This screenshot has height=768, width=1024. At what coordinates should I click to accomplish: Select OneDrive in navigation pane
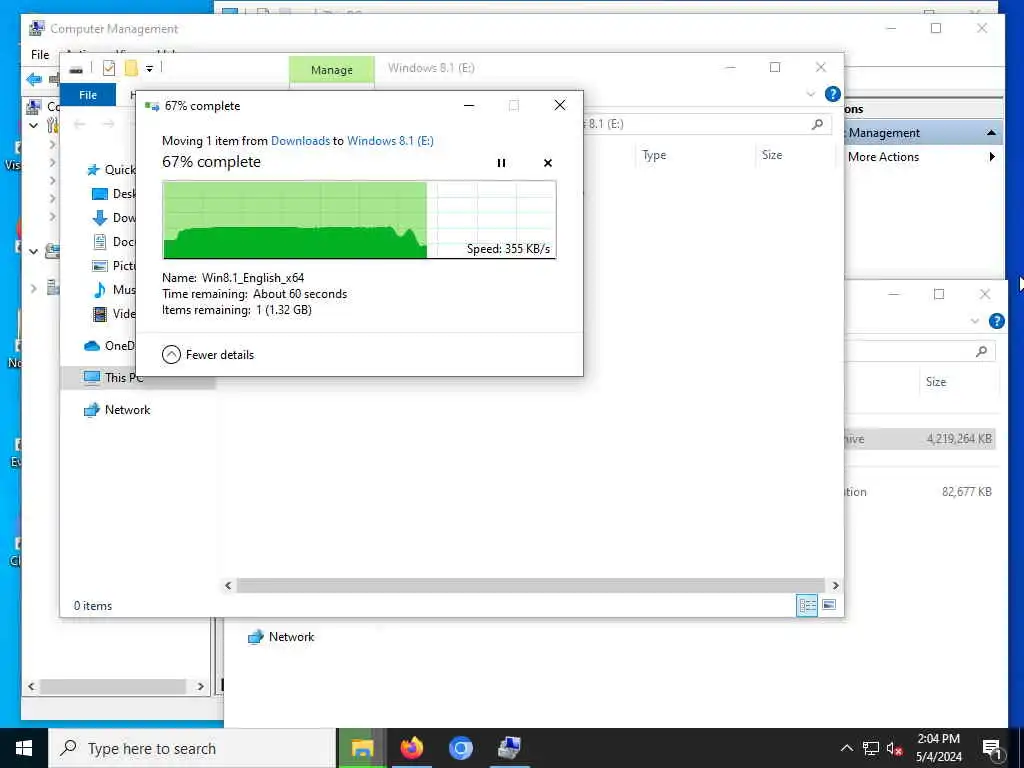point(109,345)
